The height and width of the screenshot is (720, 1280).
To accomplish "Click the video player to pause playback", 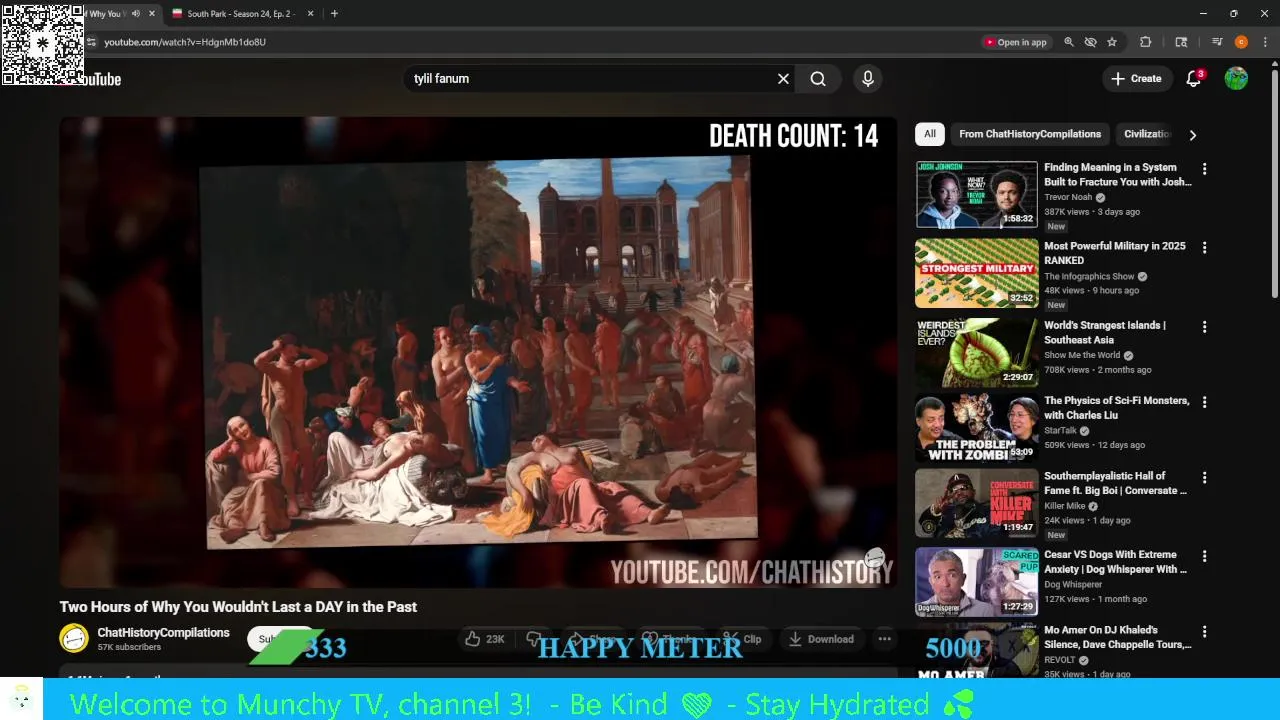I will coord(478,351).
